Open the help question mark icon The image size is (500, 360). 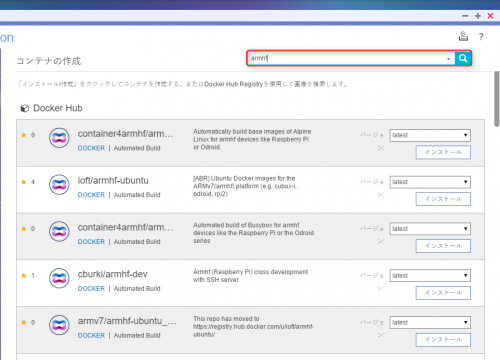click(481, 37)
